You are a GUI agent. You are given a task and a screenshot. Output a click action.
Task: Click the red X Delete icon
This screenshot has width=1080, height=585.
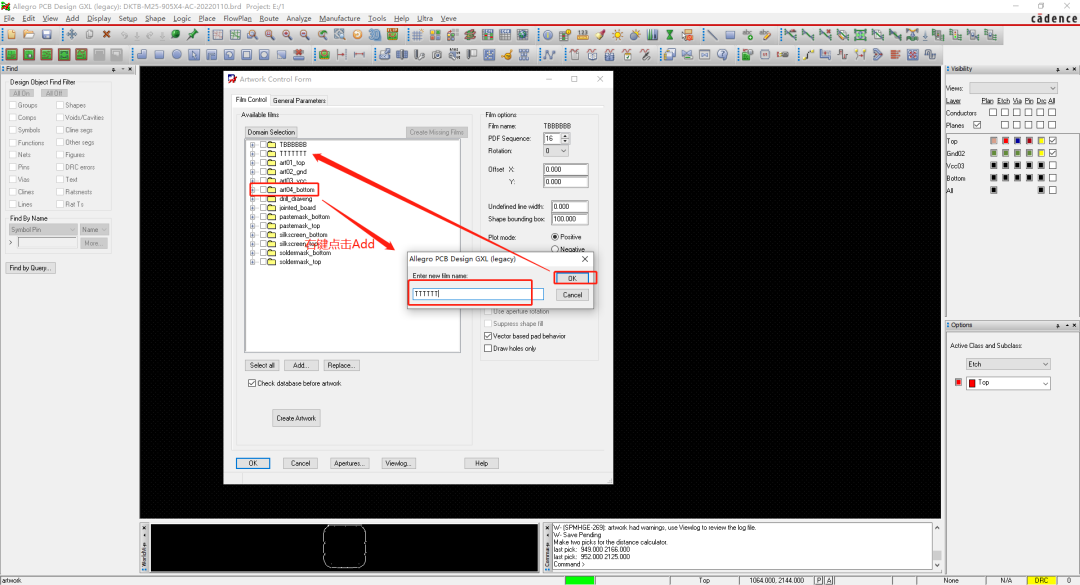point(107,34)
